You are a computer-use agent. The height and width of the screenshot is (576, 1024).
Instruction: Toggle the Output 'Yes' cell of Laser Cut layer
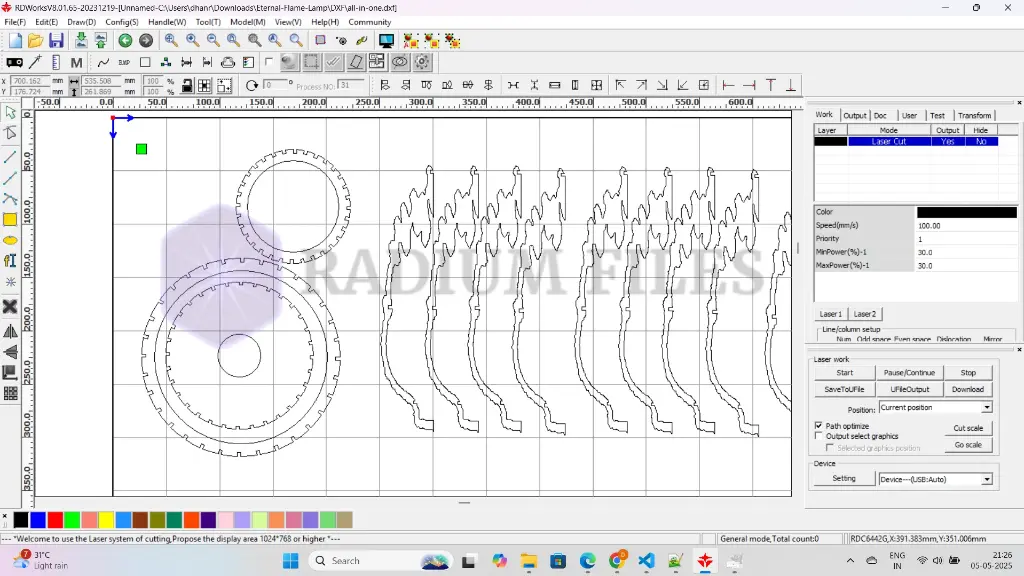[948, 141]
